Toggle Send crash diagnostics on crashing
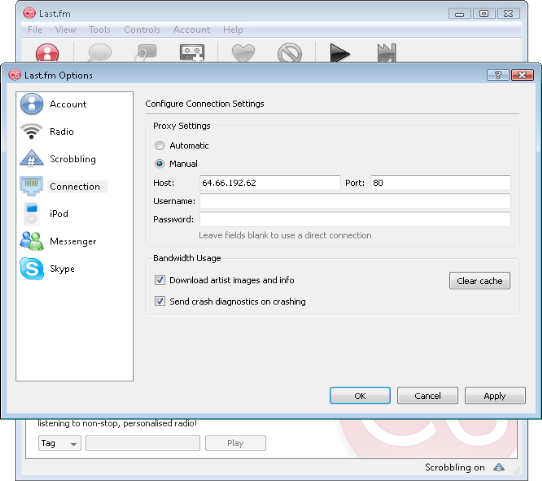This screenshot has width=542, height=481. coord(160,301)
